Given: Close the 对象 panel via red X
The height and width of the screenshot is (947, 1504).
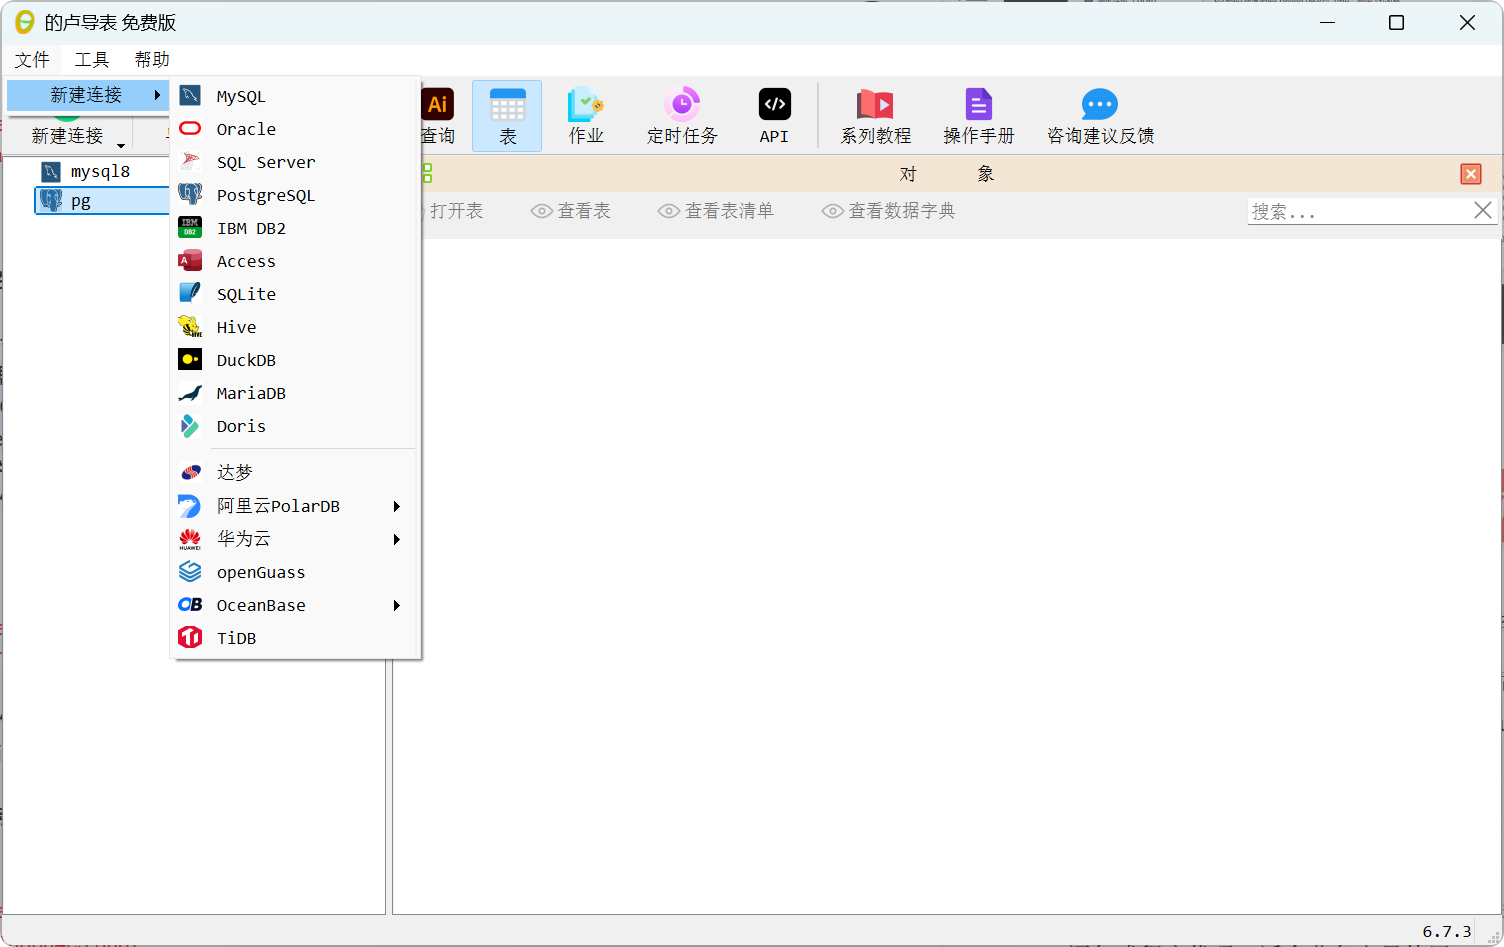Looking at the screenshot, I should coord(1471,174).
